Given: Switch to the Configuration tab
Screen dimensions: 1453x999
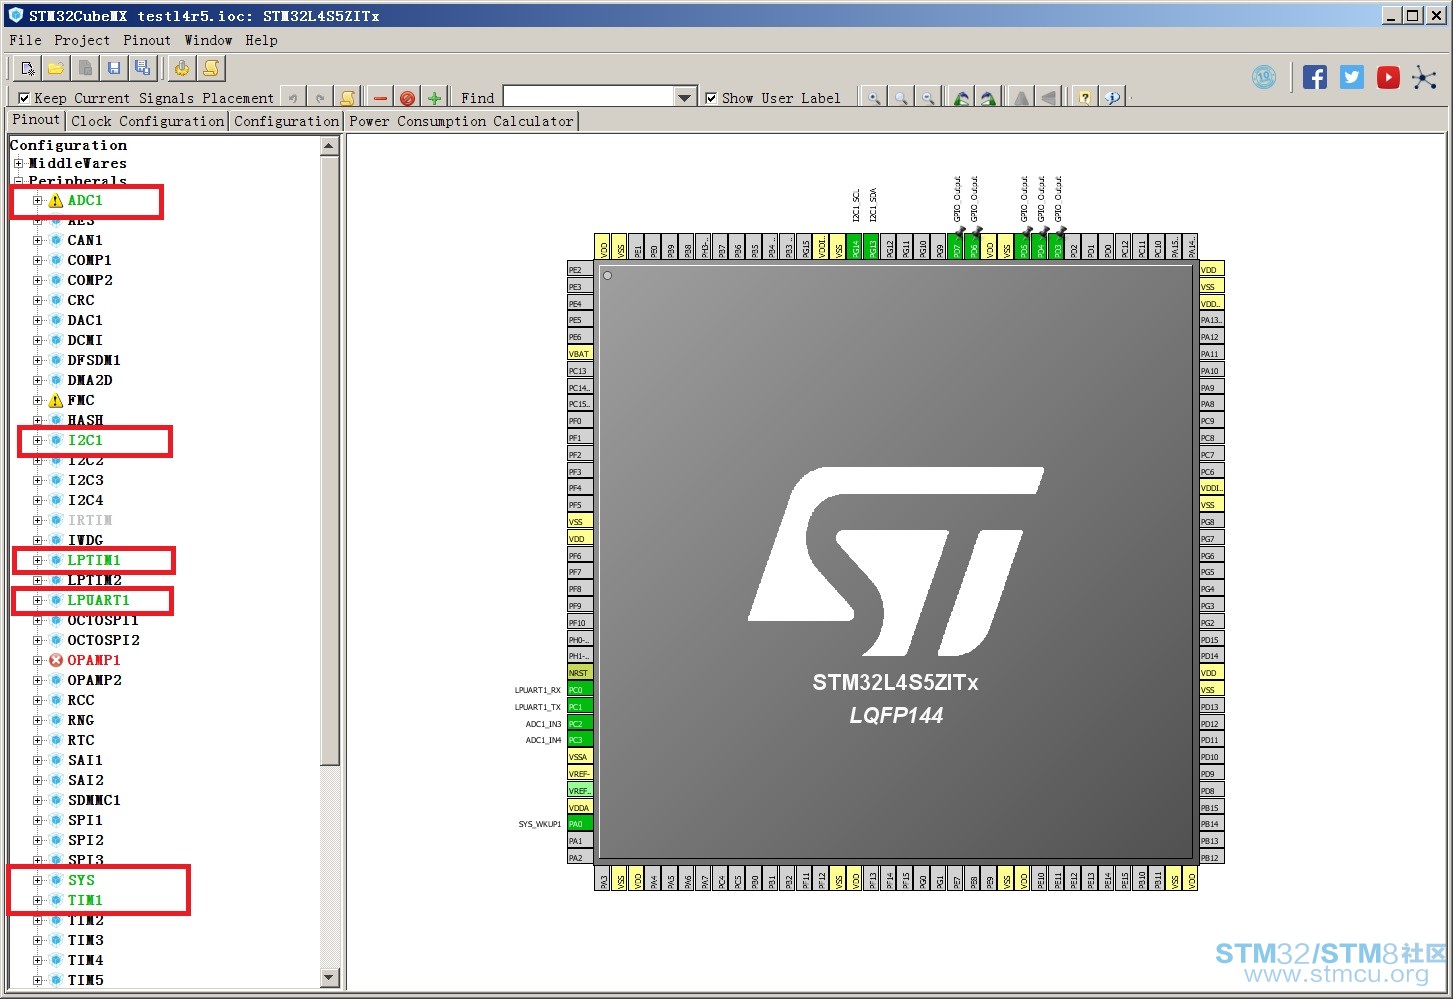Looking at the screenshot, I should [x=287, y=121].
